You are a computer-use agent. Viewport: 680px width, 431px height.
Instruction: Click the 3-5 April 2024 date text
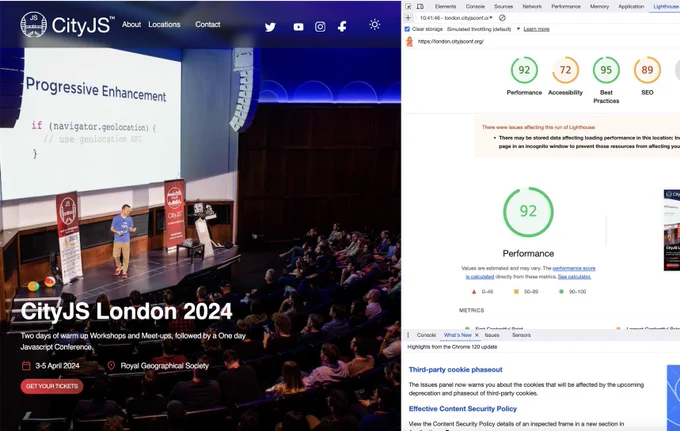pos(57,366)
